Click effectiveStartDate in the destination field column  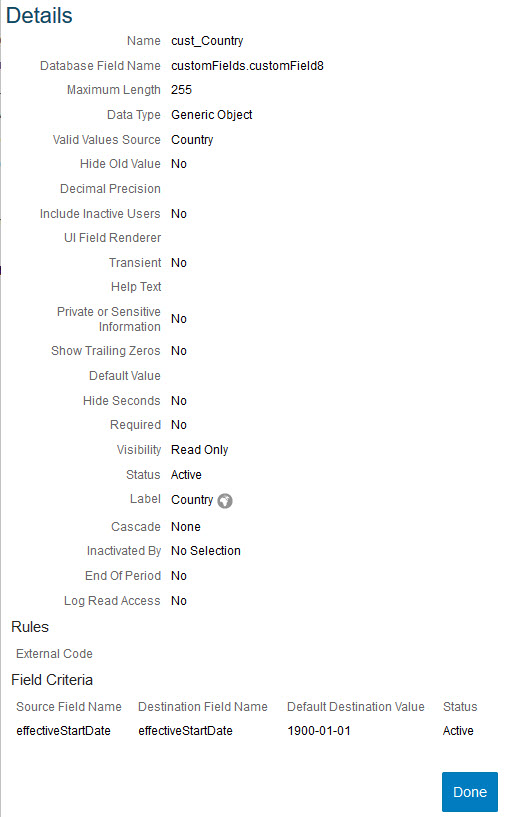point(186,731)
